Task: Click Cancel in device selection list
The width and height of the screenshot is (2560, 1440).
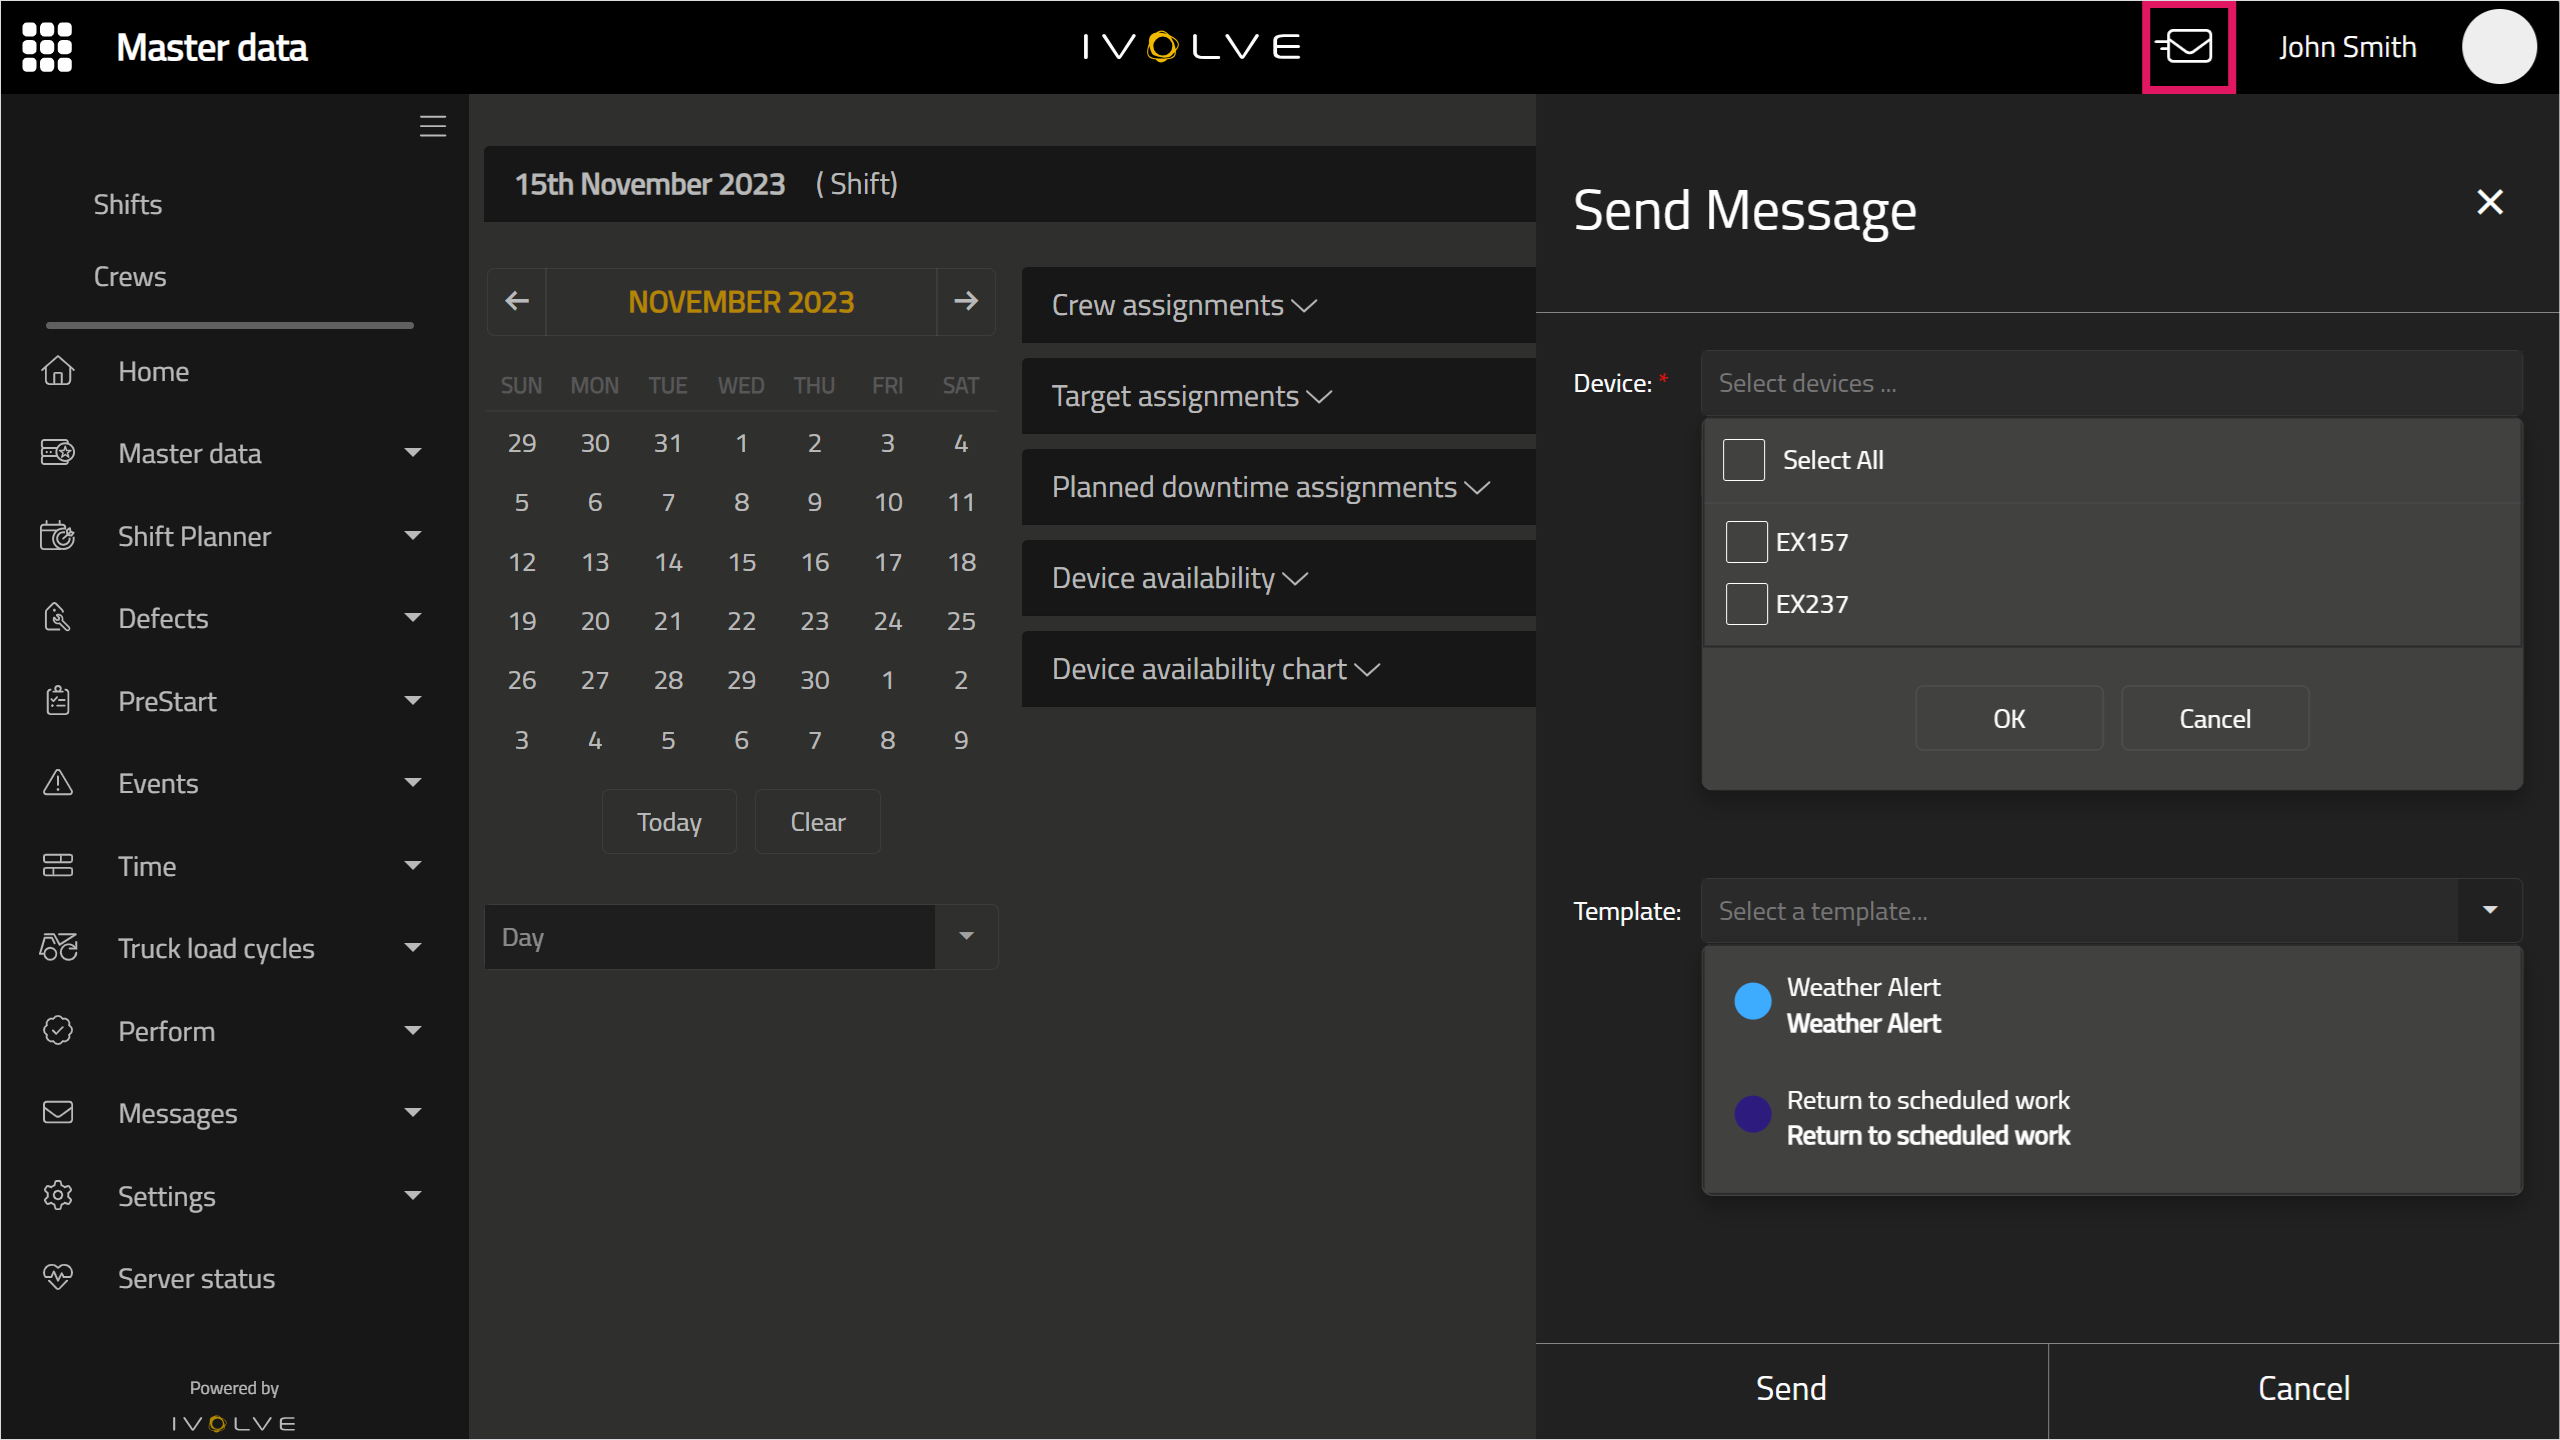Action: pos(2215,718)
